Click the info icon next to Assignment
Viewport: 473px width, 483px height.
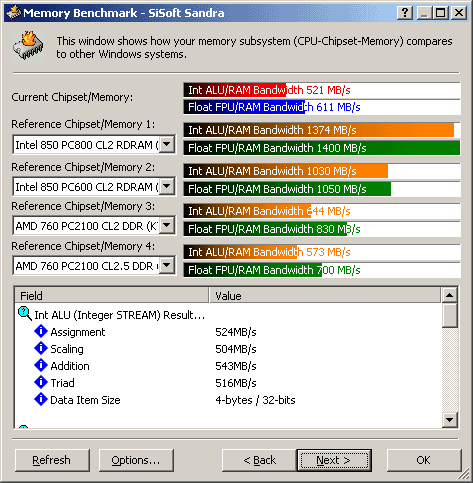tap(41, 331)
